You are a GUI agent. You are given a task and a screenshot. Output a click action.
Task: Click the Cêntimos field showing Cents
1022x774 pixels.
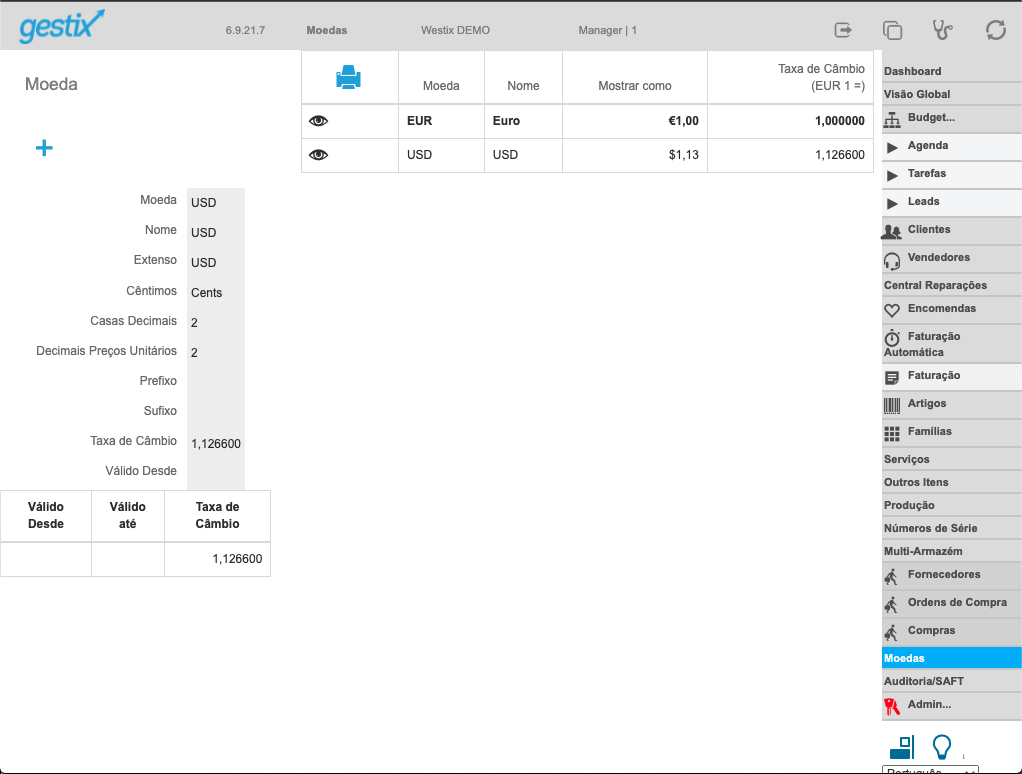coord(216,293)
